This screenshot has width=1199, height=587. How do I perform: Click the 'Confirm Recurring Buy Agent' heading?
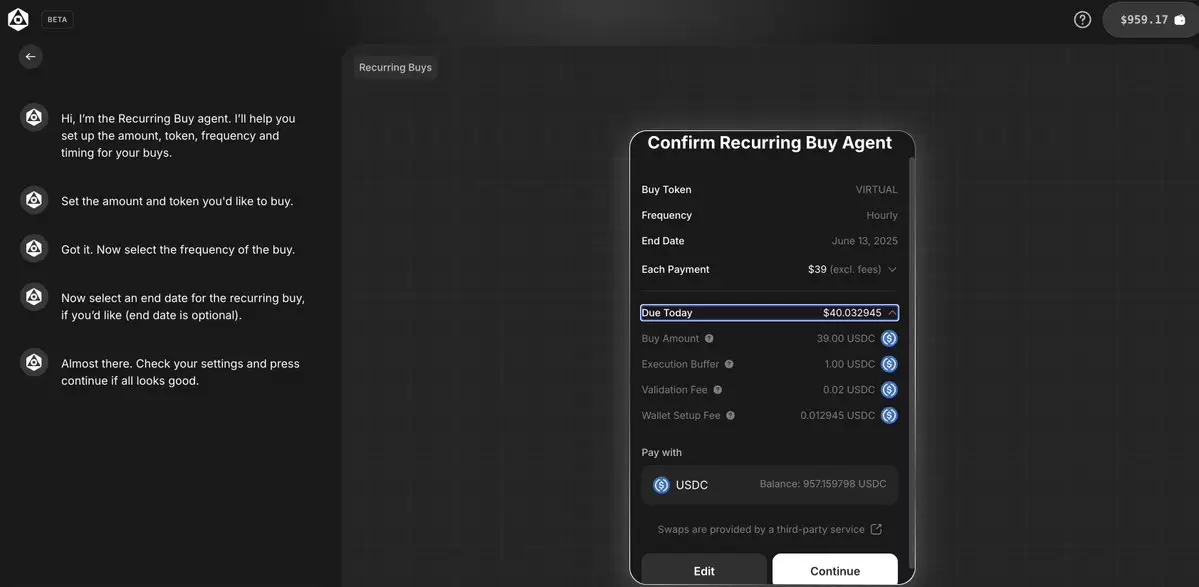pyautogui.click(x=769, y=143)
